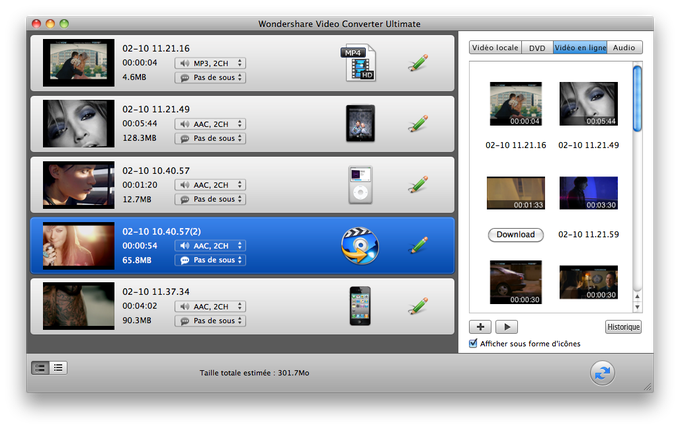Click the iPhone output device icon
Image resolution: width=680 pixels, height=429 pixels.
coord(360,306)
